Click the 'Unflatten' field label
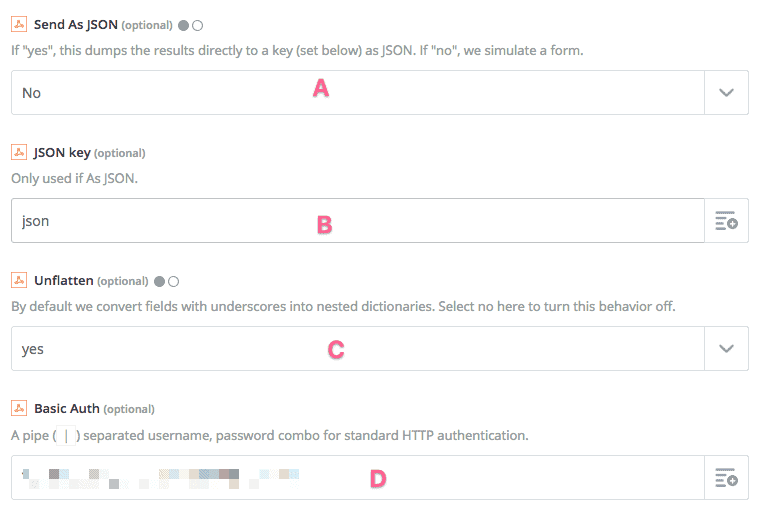The width and height of the screenshot is (758, 517). tap(64, 281)
